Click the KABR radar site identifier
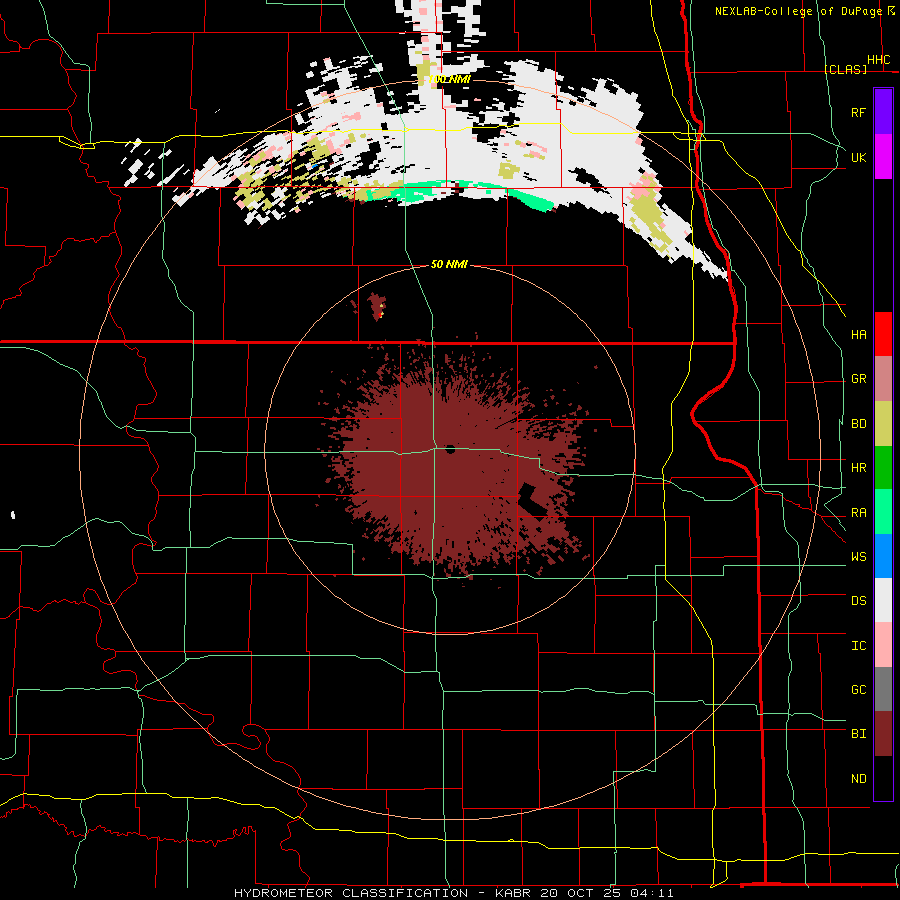 (514, 893)
